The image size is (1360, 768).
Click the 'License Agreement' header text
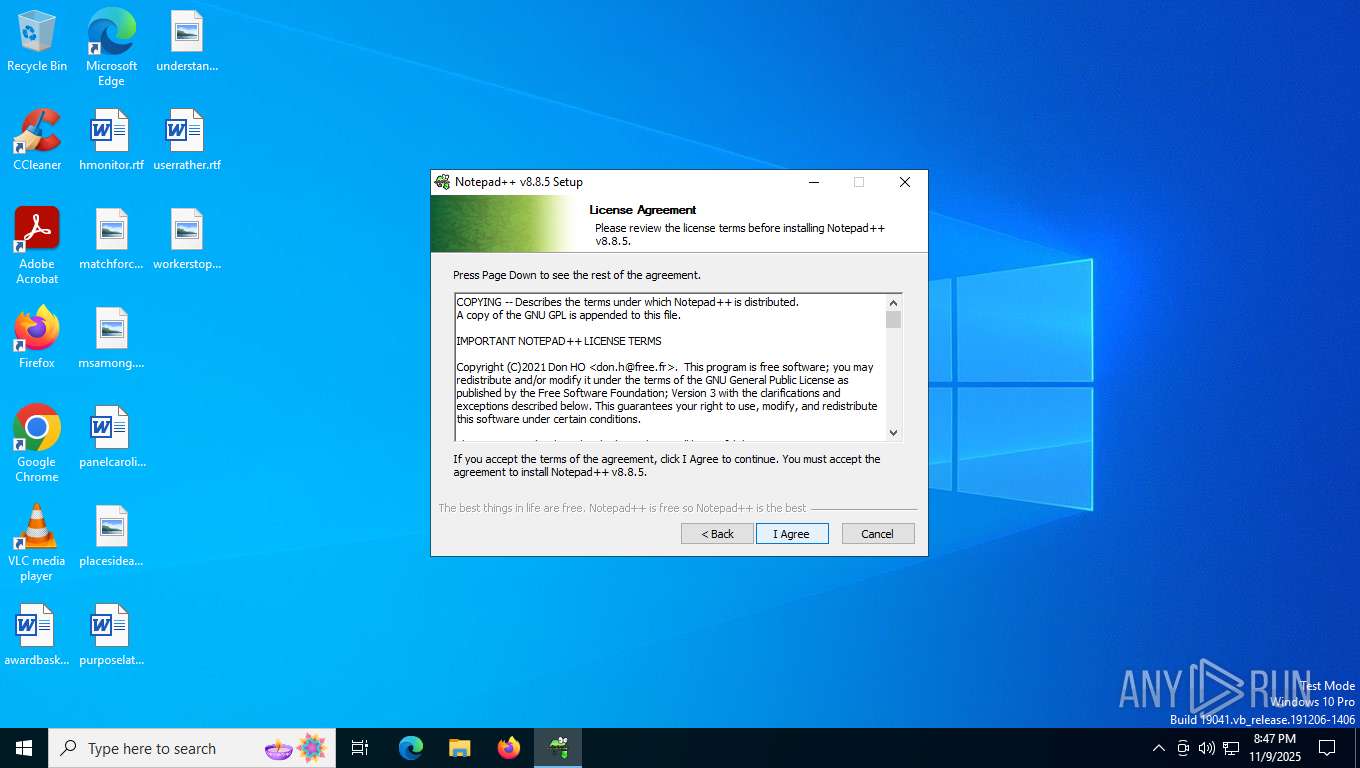(x=642, y=210)
